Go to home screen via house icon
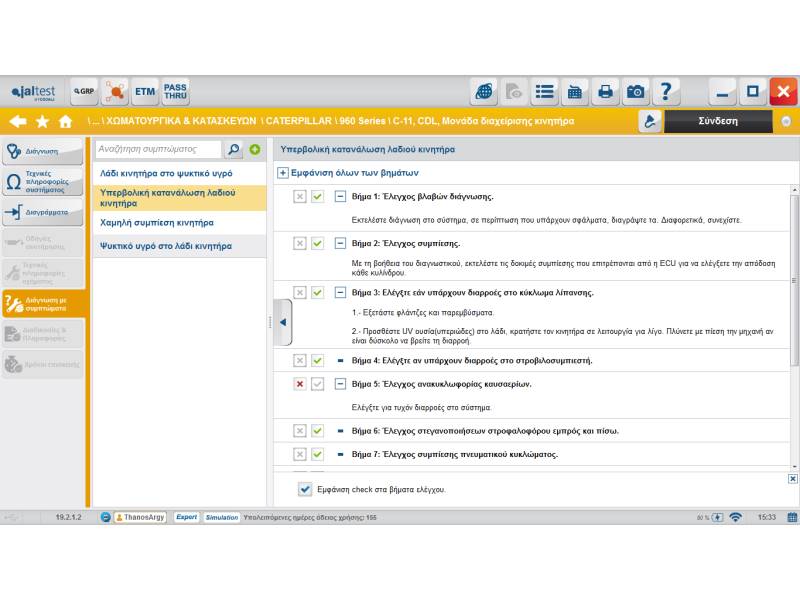This screenshot has height=600, width=800. point(66,121)
